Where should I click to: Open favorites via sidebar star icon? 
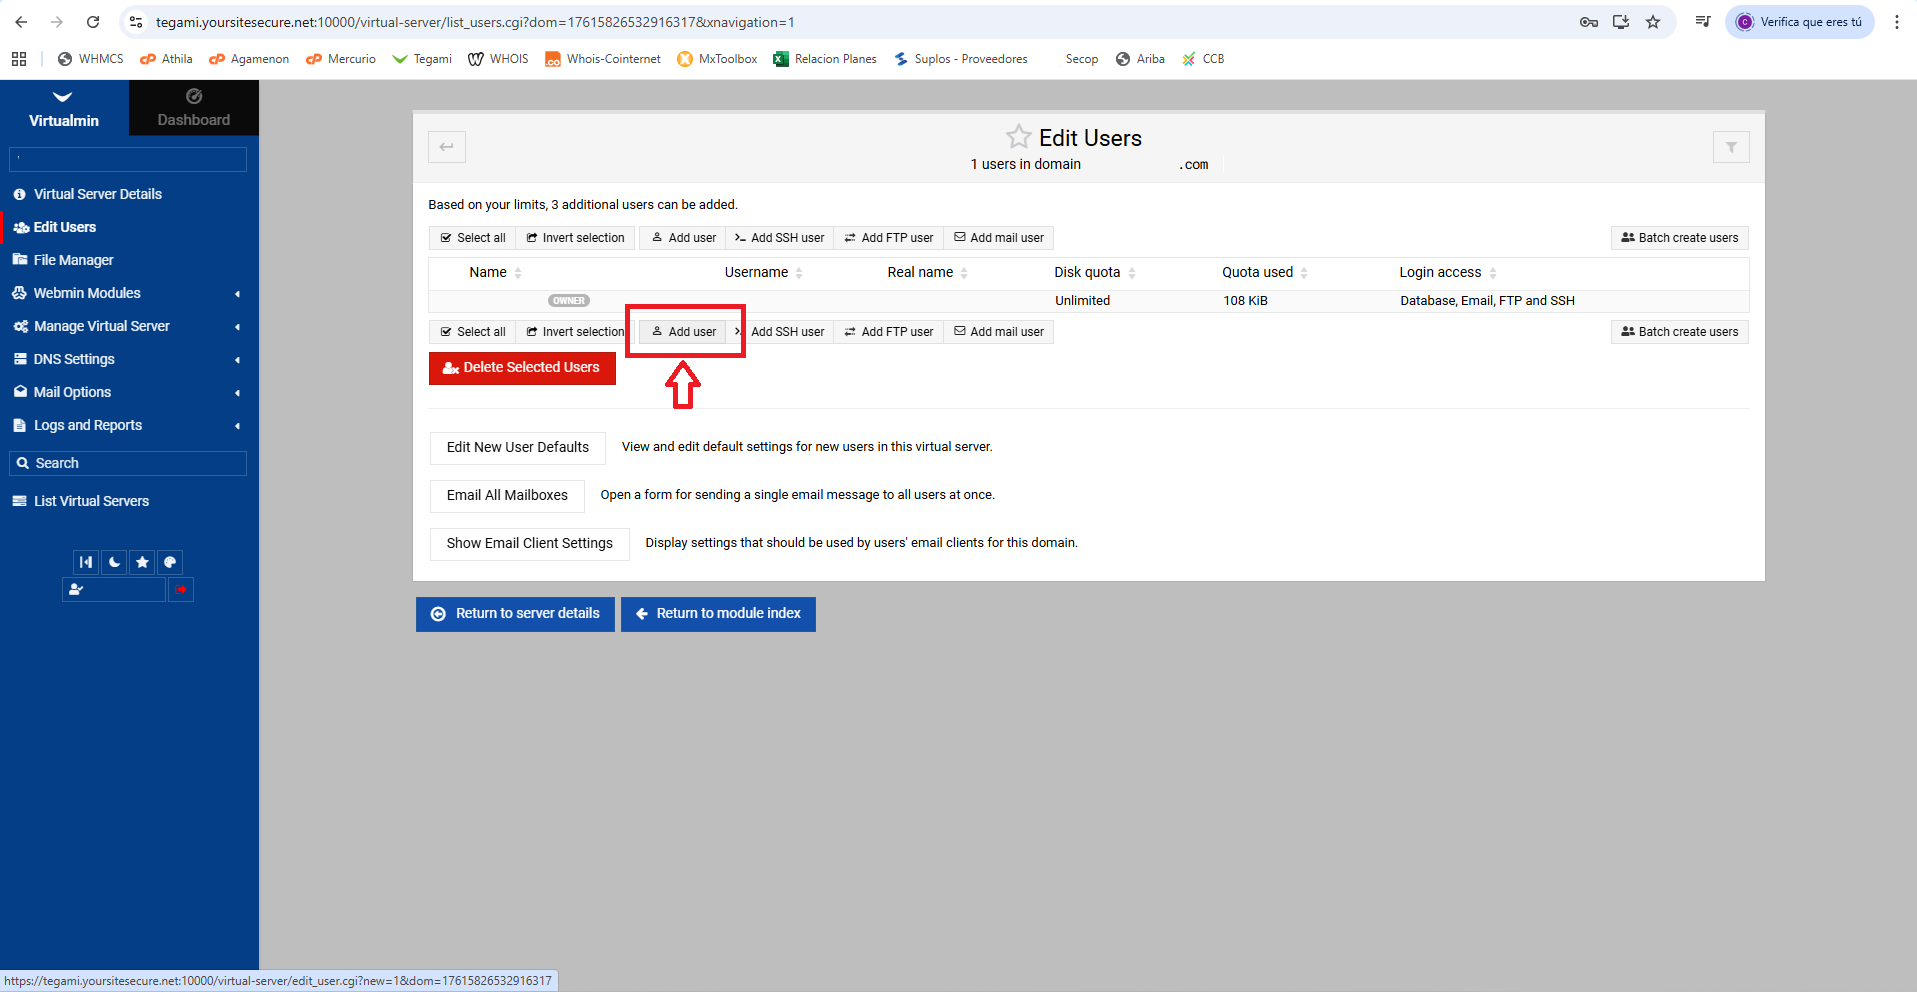click(x=142, y=562)
